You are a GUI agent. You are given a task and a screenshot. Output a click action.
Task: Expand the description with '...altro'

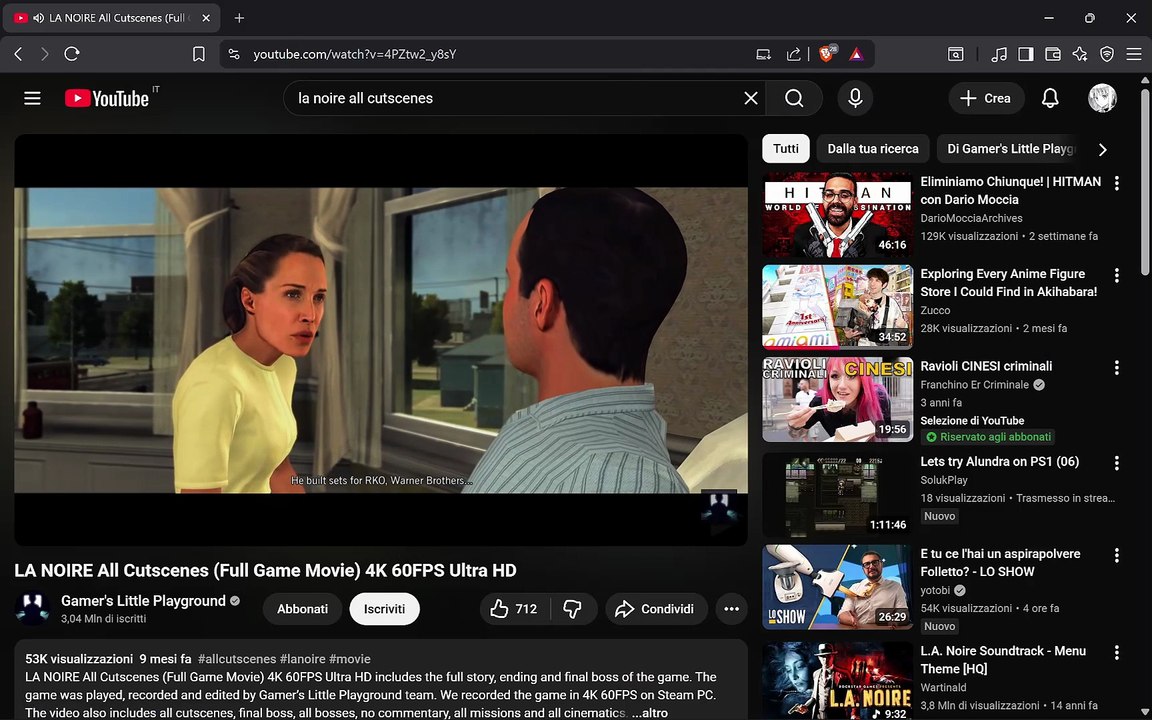pos(649,713)
